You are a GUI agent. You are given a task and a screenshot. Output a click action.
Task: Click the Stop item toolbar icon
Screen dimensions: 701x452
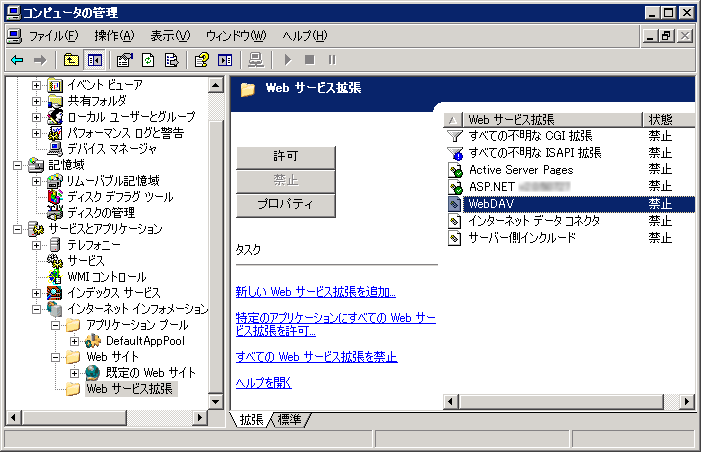[309, 60]
